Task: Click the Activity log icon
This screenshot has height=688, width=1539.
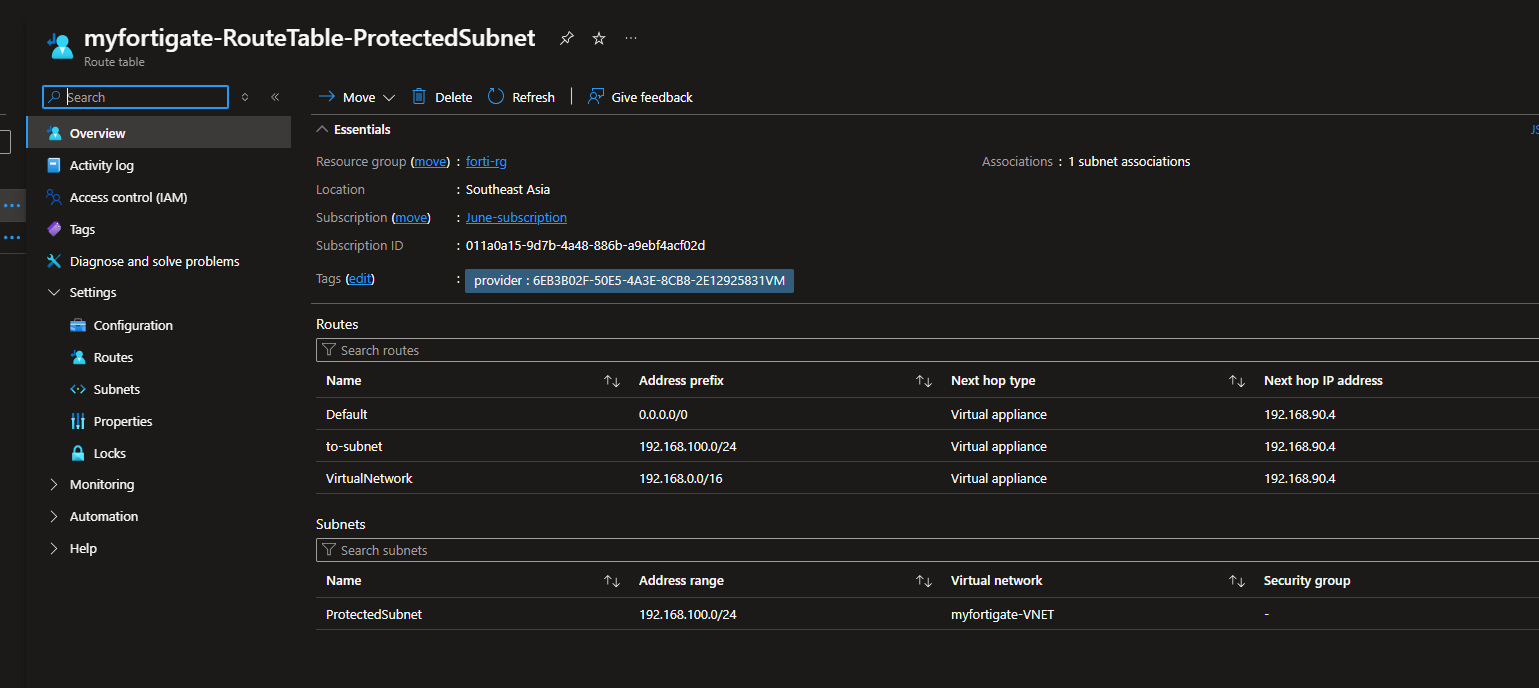Action: tap(54, 165)
